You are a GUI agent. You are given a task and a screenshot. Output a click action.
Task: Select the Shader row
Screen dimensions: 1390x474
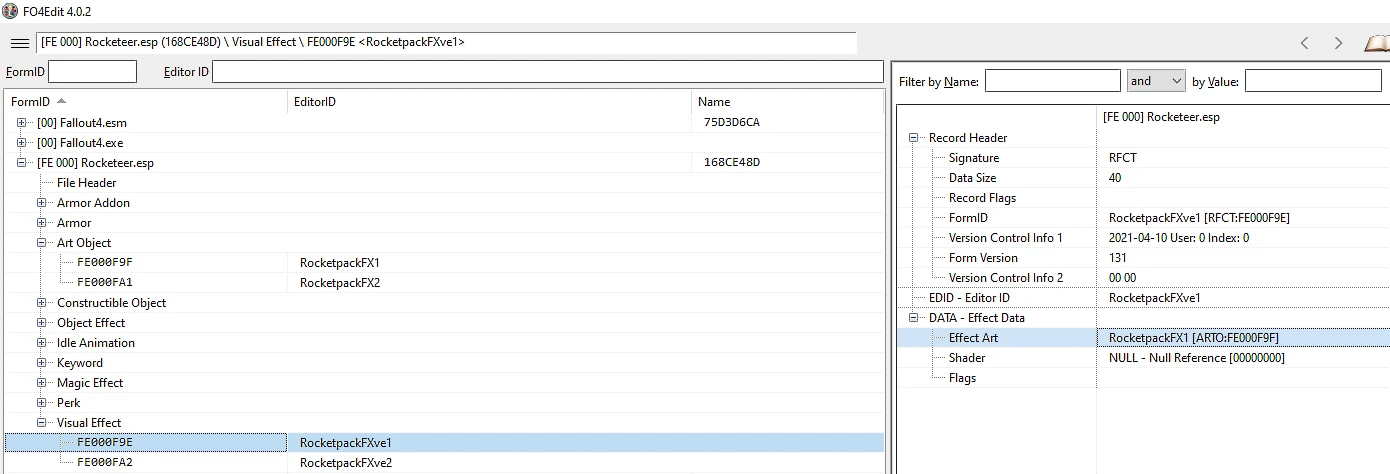click(1143, 358)
